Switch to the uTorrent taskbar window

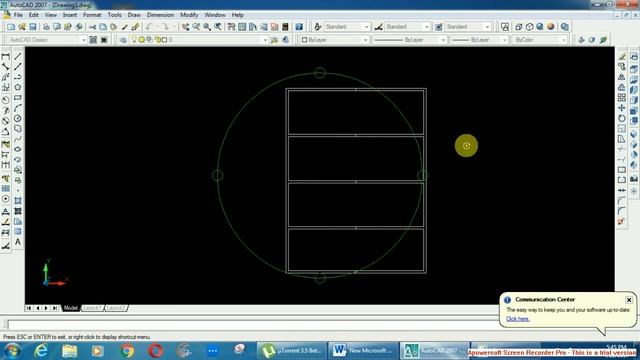pos(291,351)
